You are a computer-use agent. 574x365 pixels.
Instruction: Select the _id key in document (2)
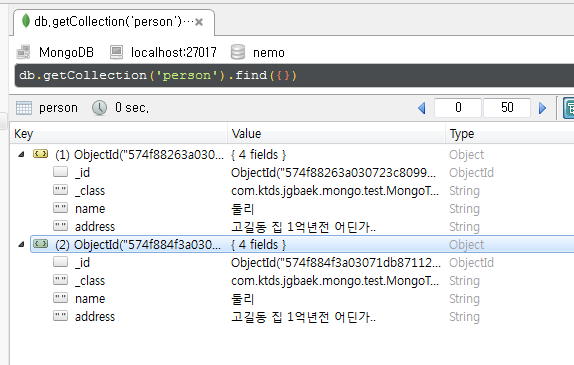point(82,262)
